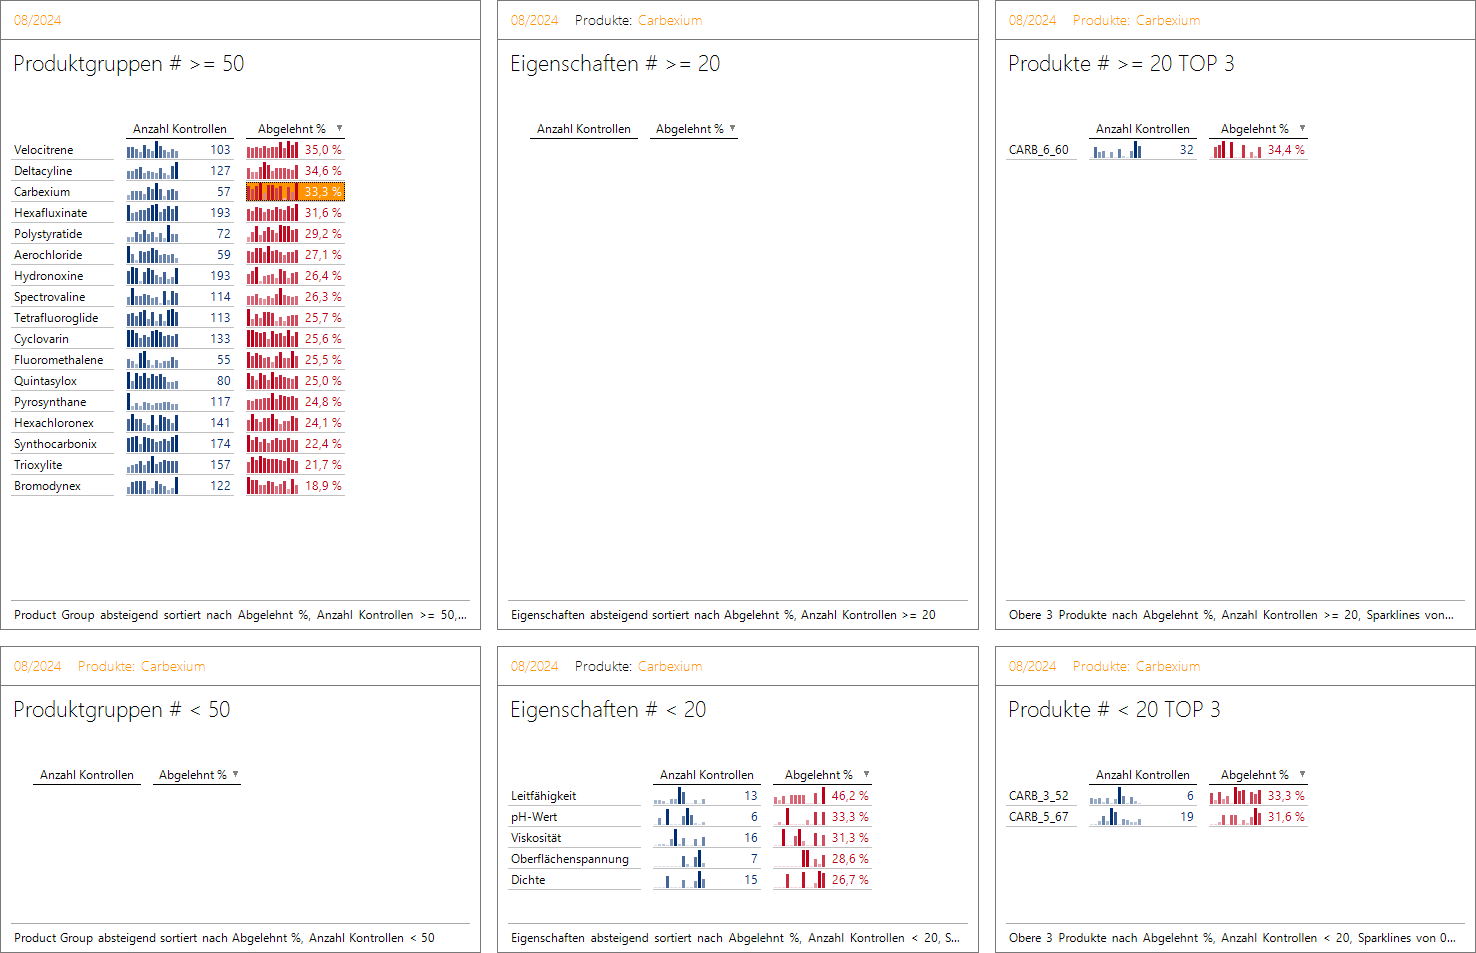Select the Leitfähigkeit property row
This screenshot has height=953, width=1476.
tap(544, 796)
